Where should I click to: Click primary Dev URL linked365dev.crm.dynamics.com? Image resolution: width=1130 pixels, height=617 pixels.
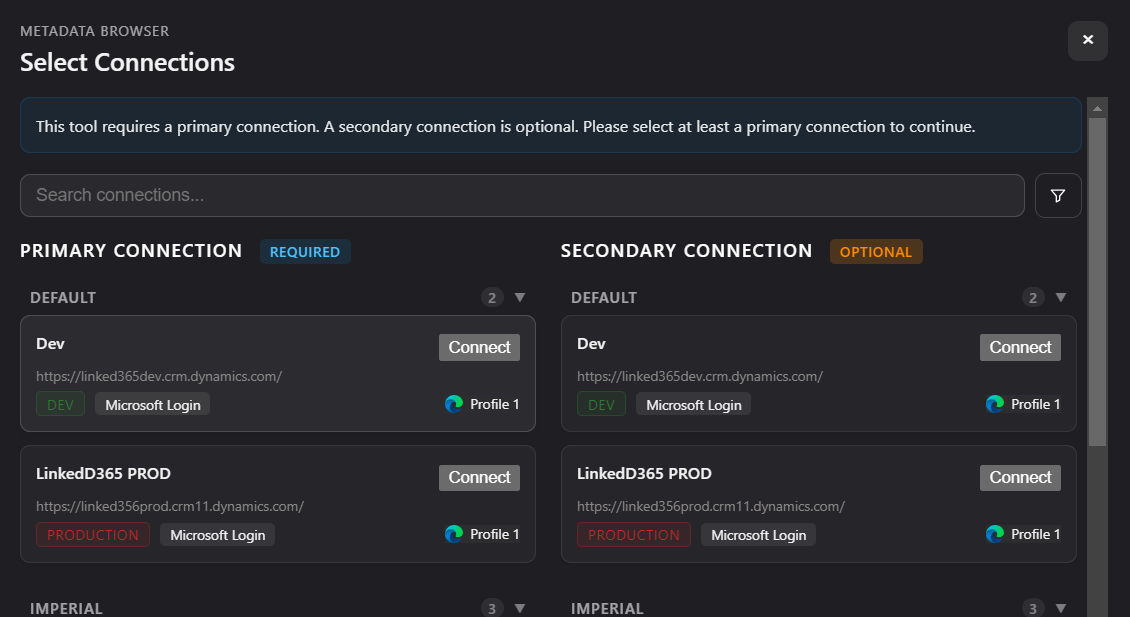coord(159,376)
